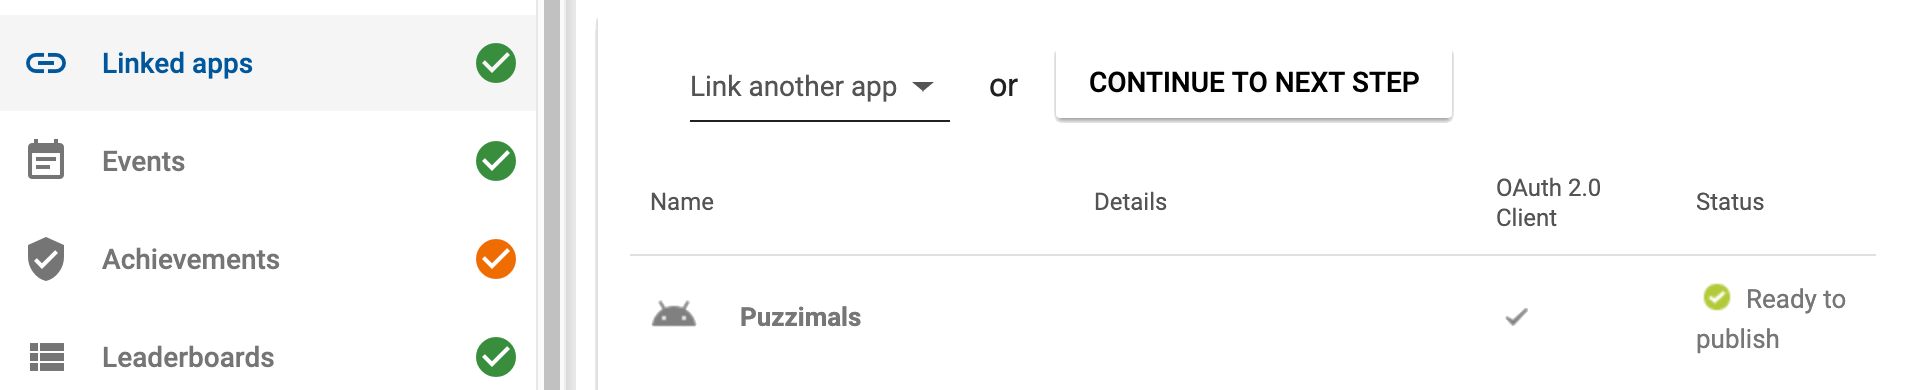The image size is (1906, 390).
Task: Open the Link another app dropdown
Action: (x=819, y=87)
